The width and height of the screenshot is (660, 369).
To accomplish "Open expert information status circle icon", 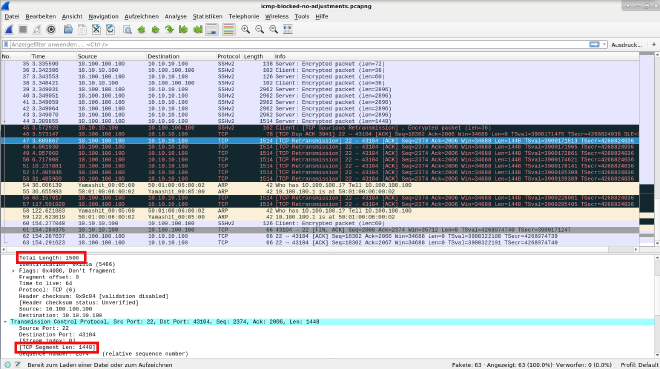I will (8, 365).
